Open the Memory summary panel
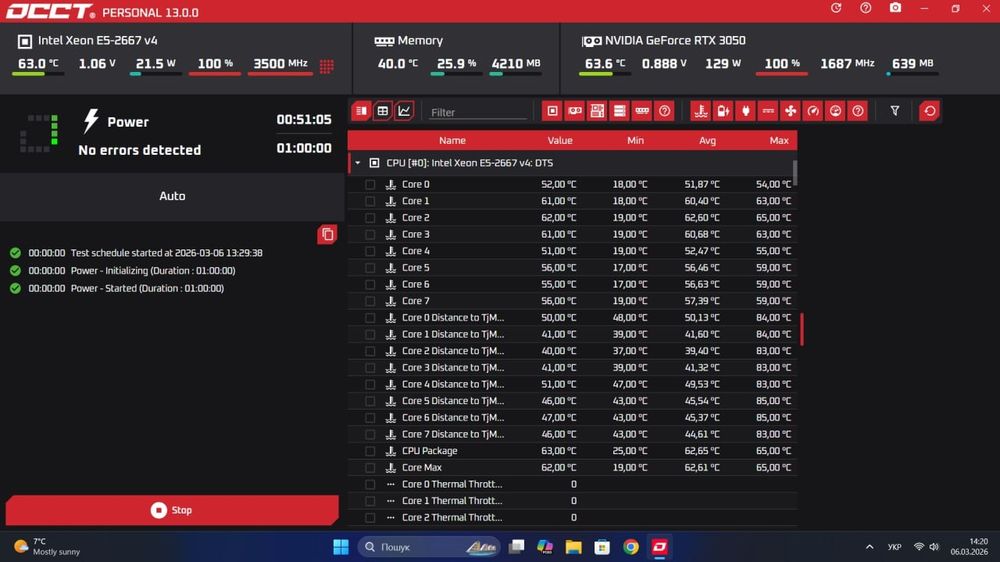The width and height of the screenshot is (1000, 562). pyautogui.click(x=456, y=57)
